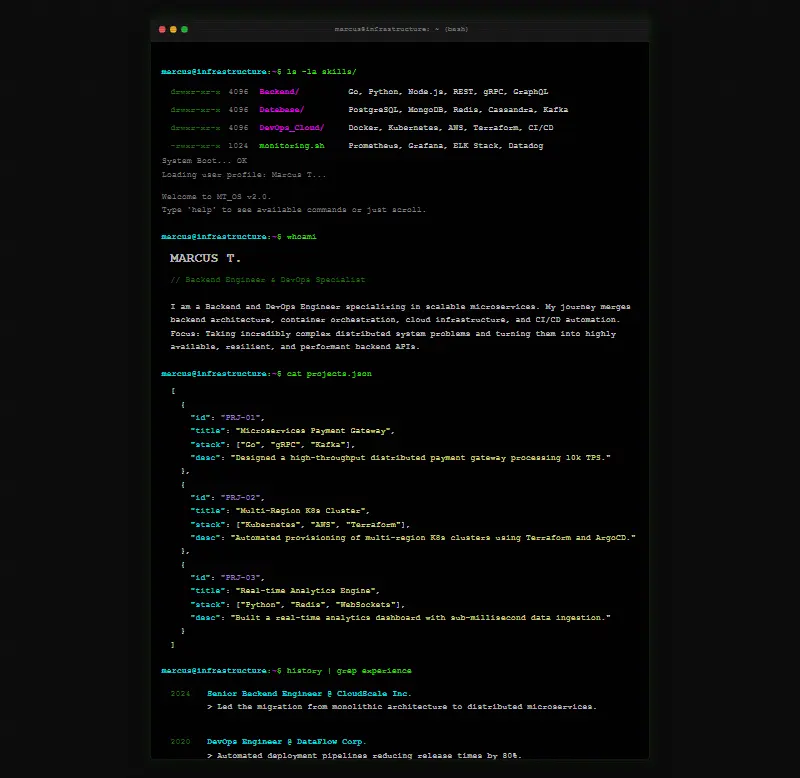Click 'Senior Backend Engineer @ CloudScale Inc.' heading
This screenshot has height=778, width=800.
(309, 694)
